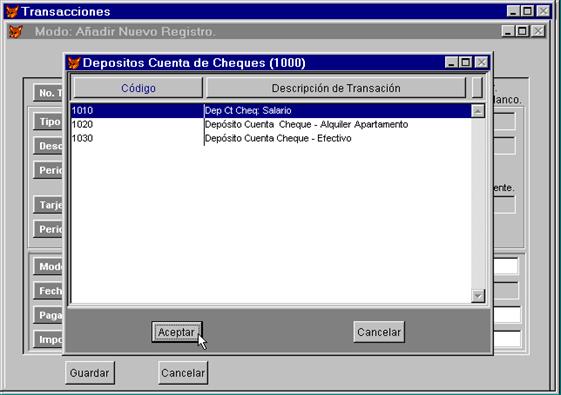Maximize the Depositos Cuenta de Cheques dialog
Screen dimensions: 561x395
pyautogui.click(x=465, y=63)
